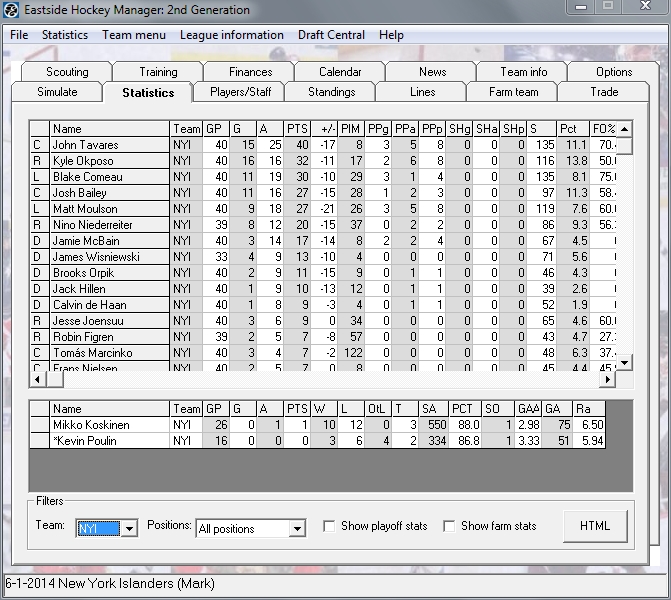Select the Standings tab
The width and height of the screenshot is (671, 600).
[x=332, y=92]
